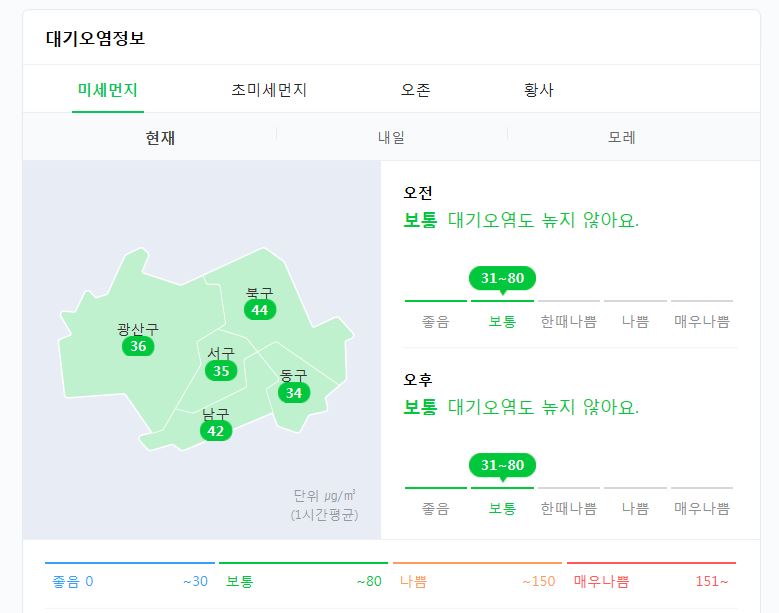Click the orange 나쁨 ~150 legend bar

pyautogui.click(x=477, y=576)
